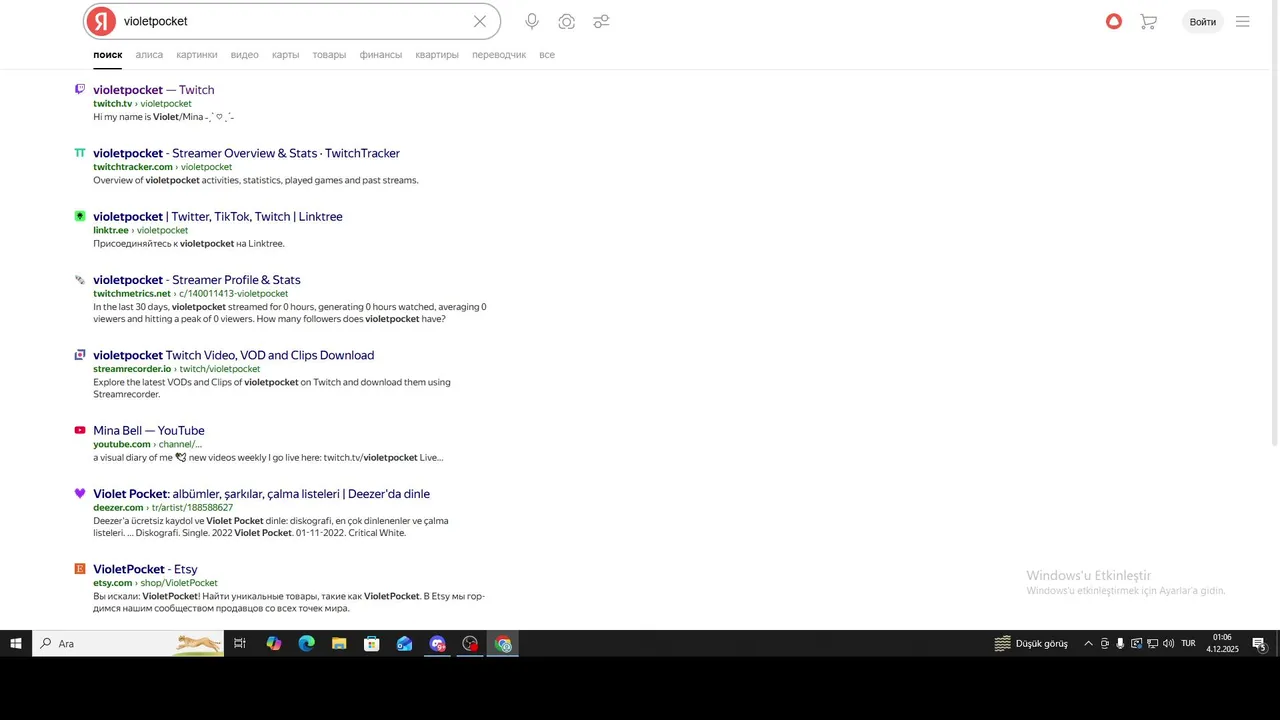Open the товары tab
Image resolution: width=1280 pixels, height=720 pixels.
point(329,55)
